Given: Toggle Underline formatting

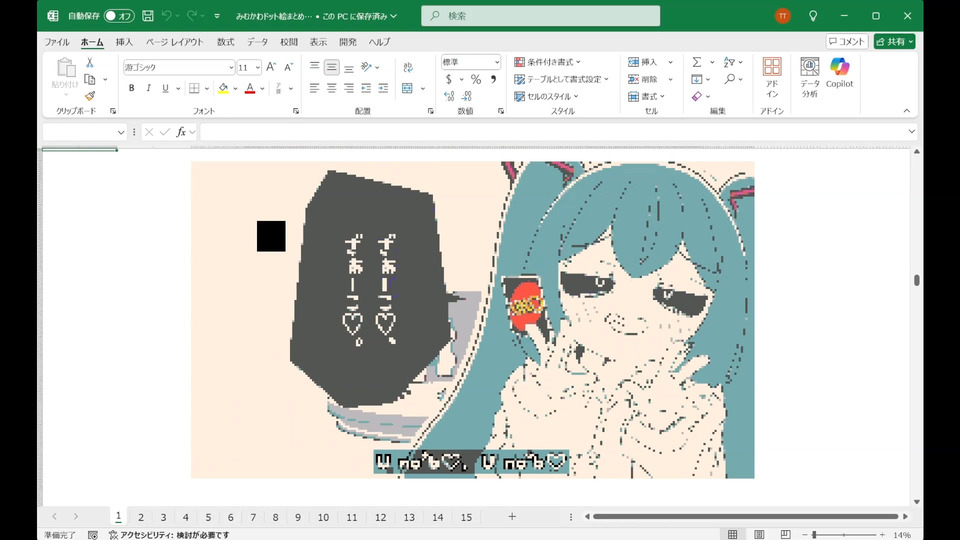Looking at the screenshot, I should tap(165, 88).
